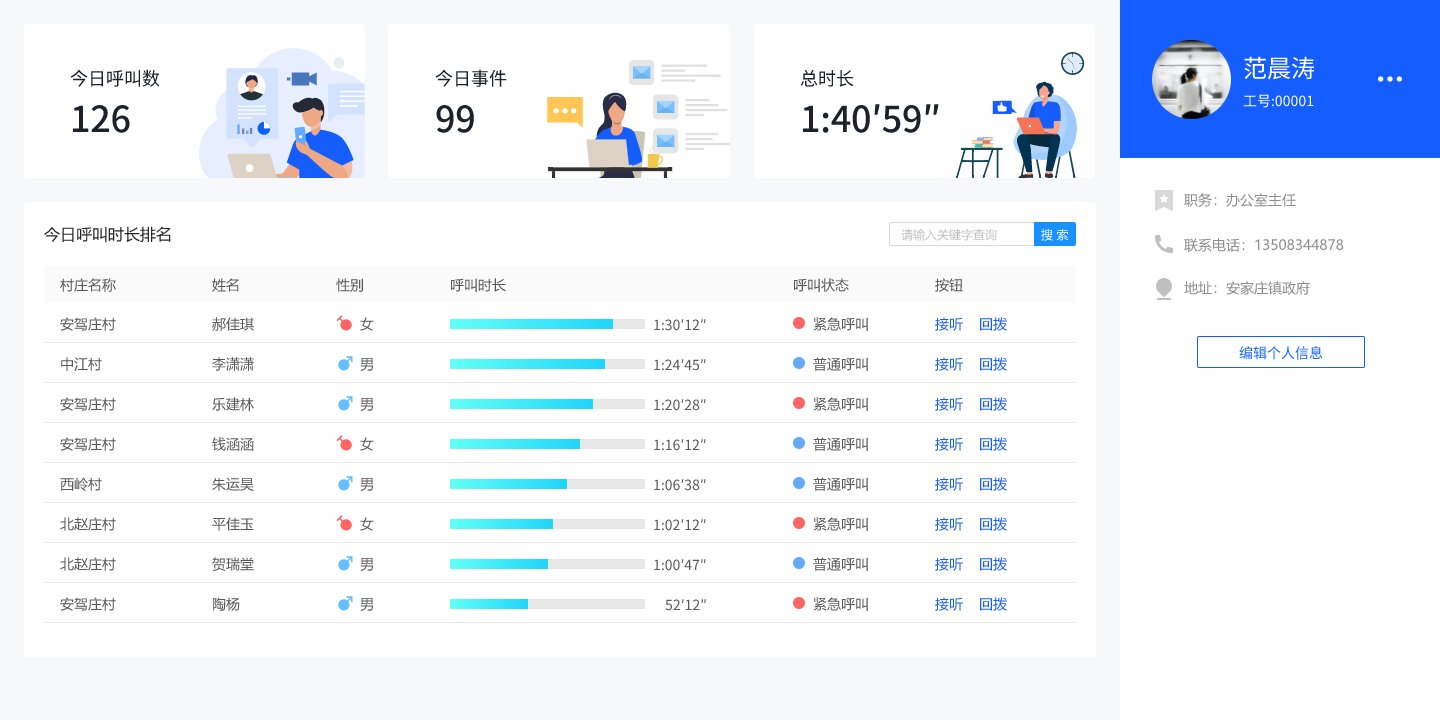1440x720 pixels.
Task: Click 接听 for 钱涵涵's row
Action: 948,444
